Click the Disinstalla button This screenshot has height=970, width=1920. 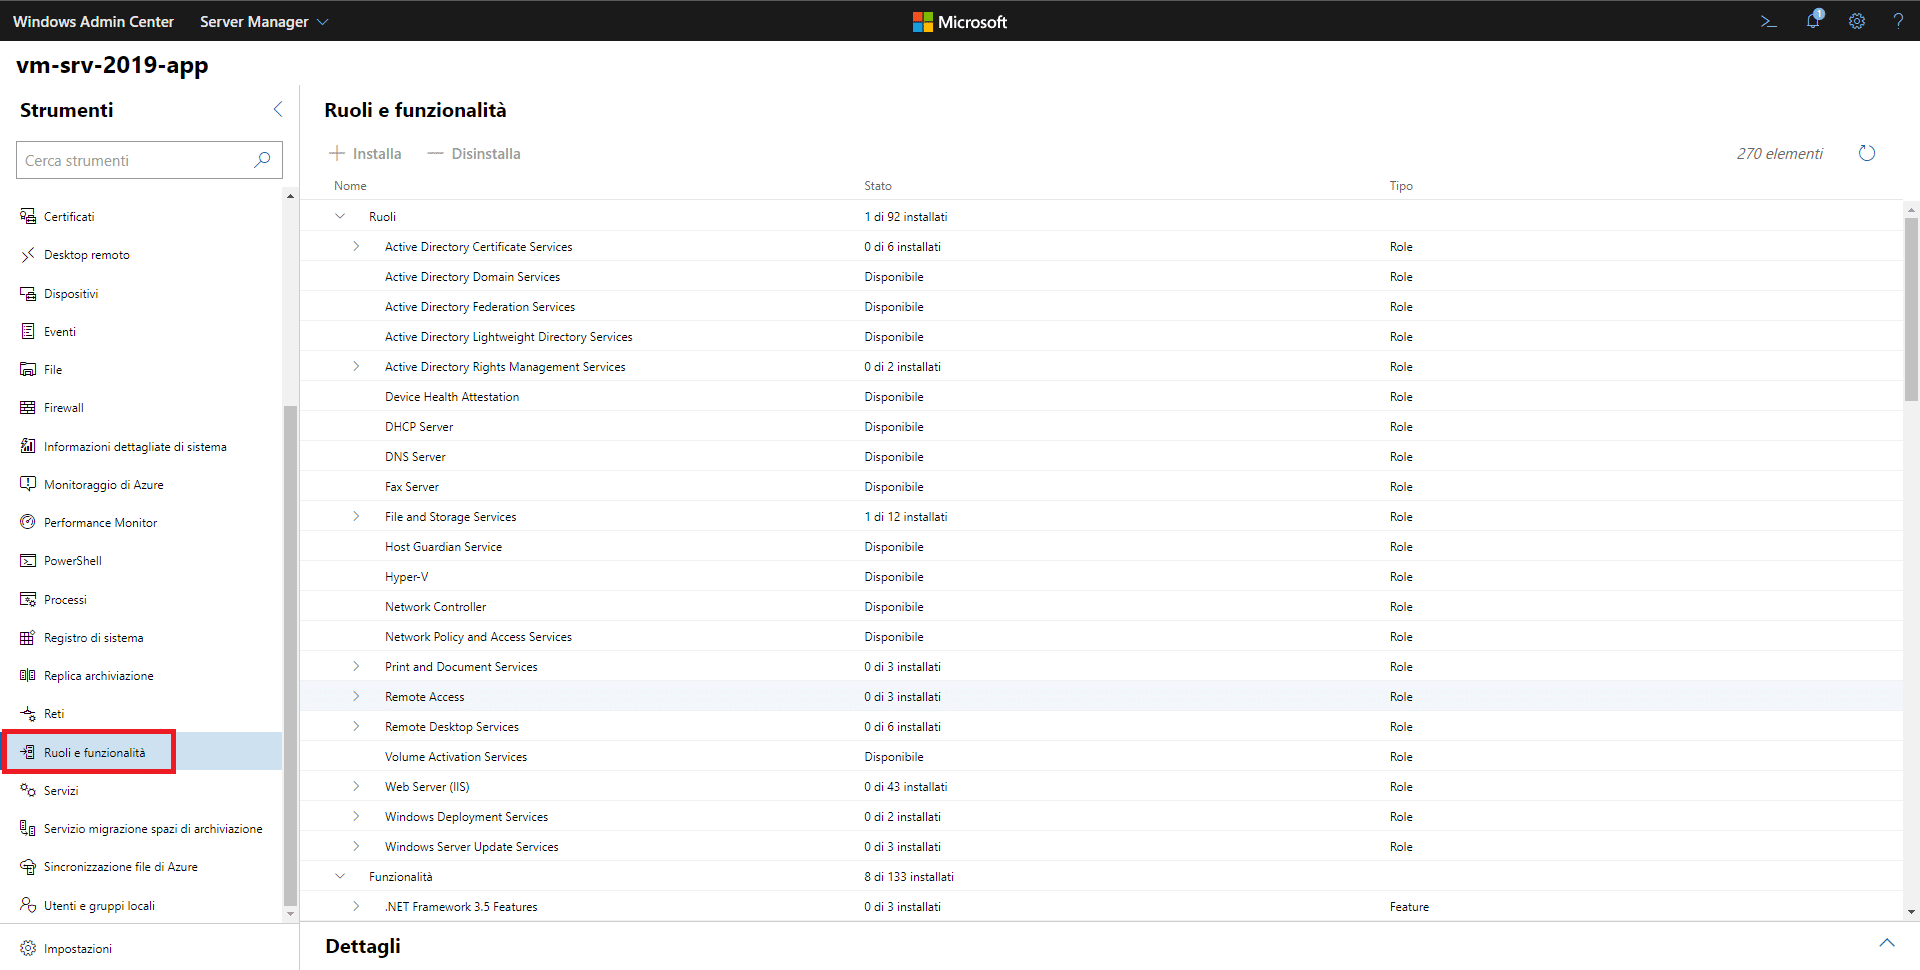point(474,153)
